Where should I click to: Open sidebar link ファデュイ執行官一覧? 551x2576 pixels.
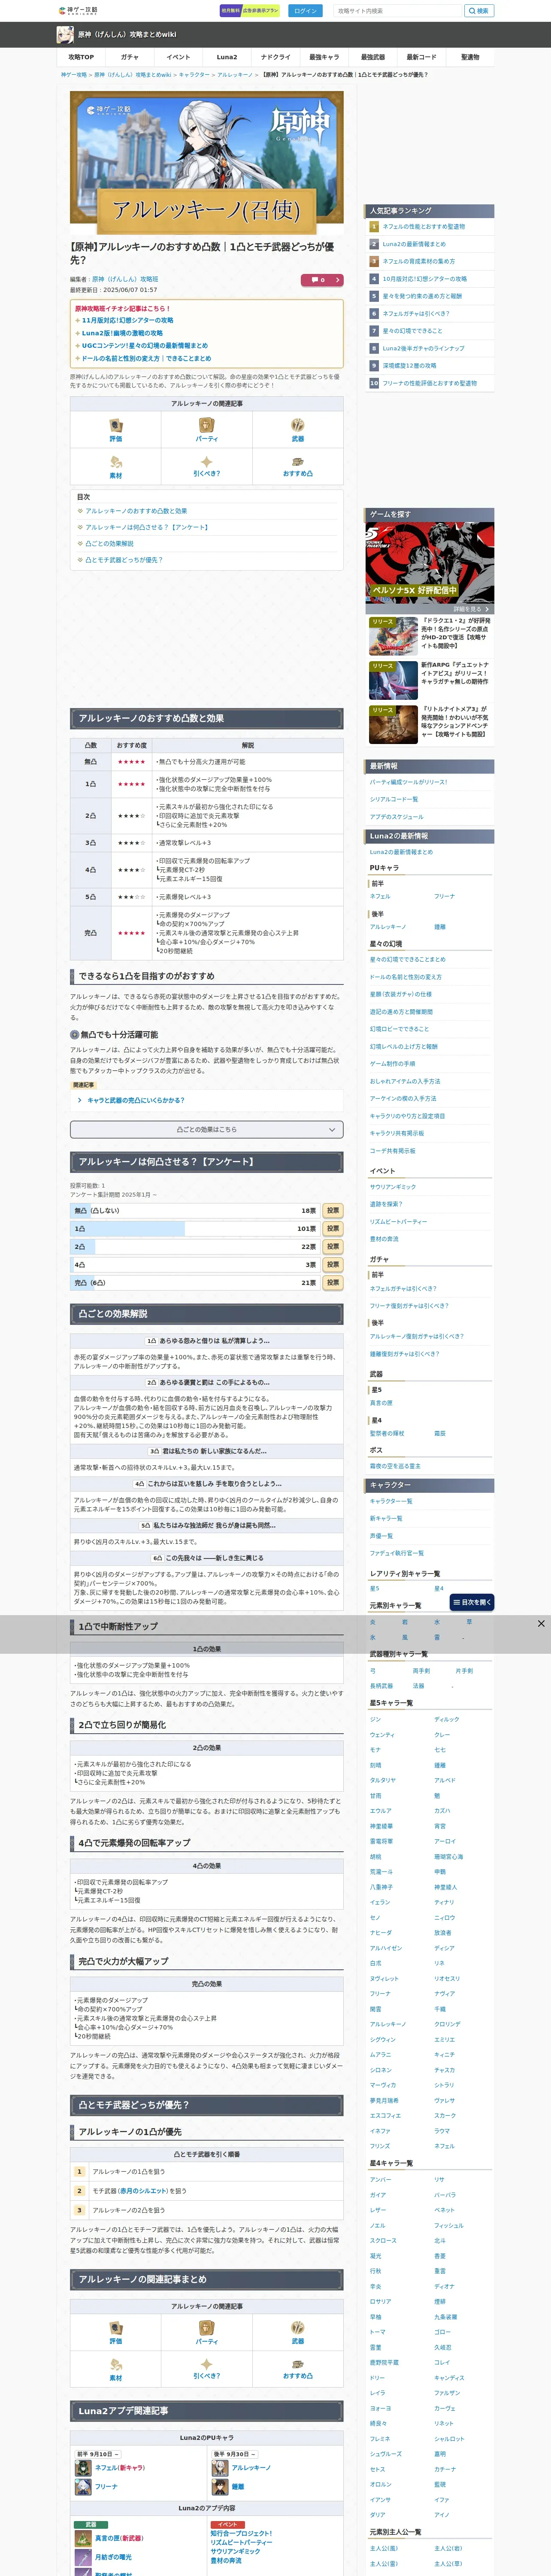(397, 1553)
